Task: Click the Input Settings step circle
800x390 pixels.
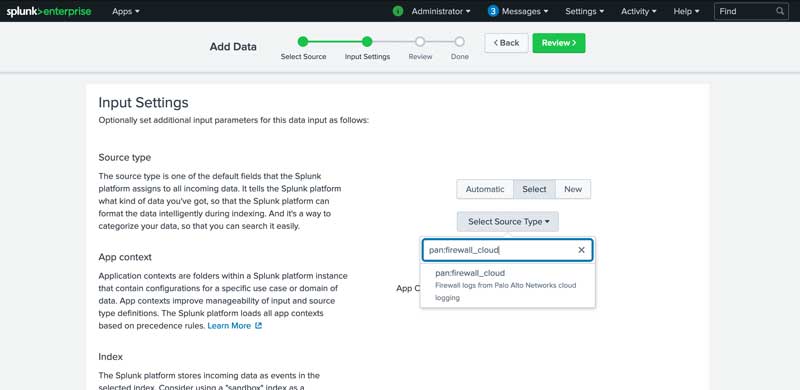Action: pyautogui.click(x=367, y=41)
